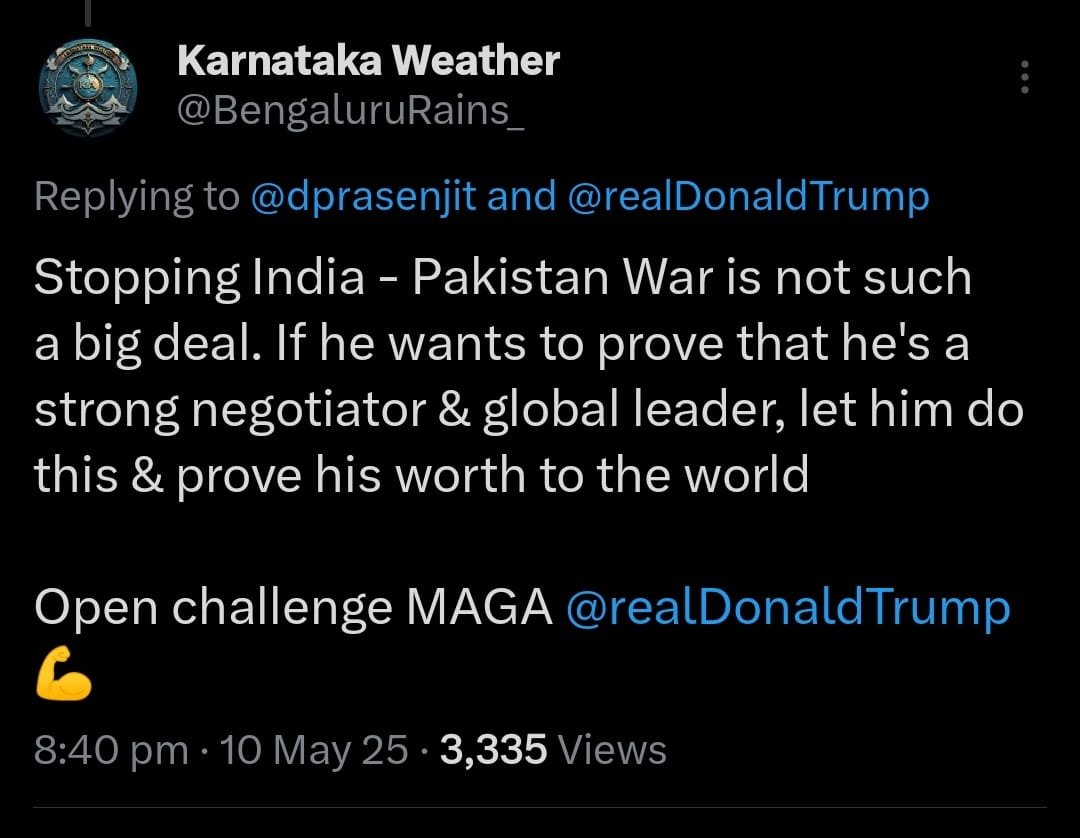Click the flexed biceps emoji

63,681
